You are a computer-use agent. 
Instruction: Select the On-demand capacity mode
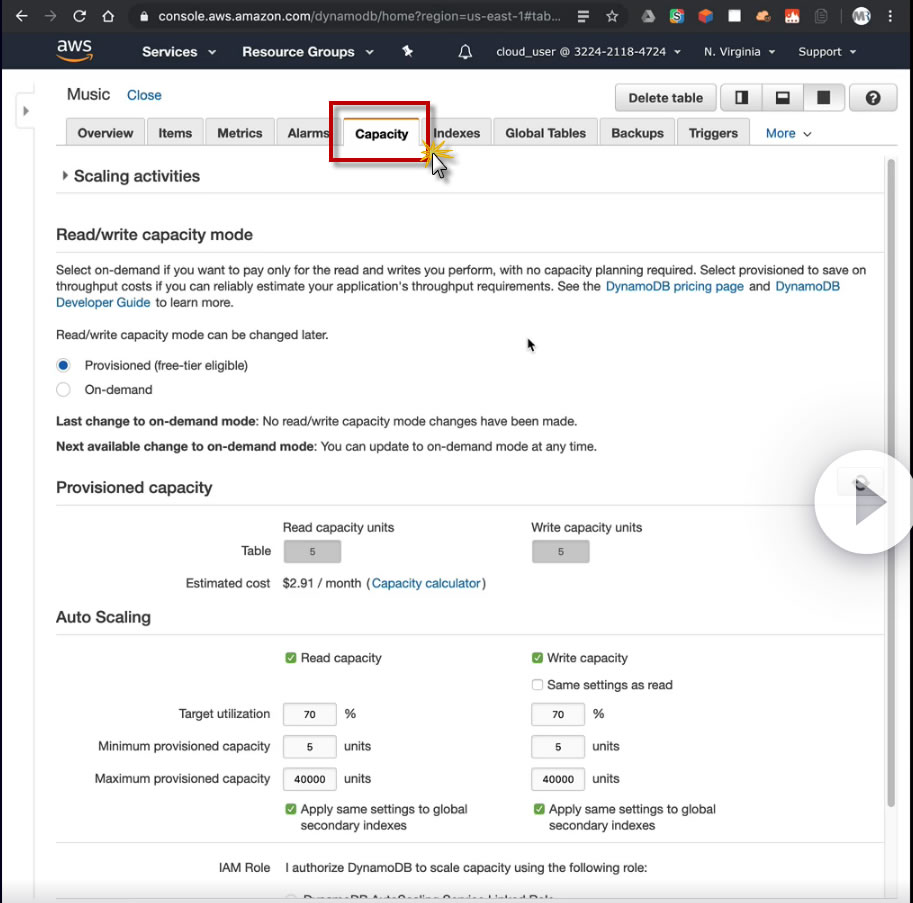coord(64,390)
